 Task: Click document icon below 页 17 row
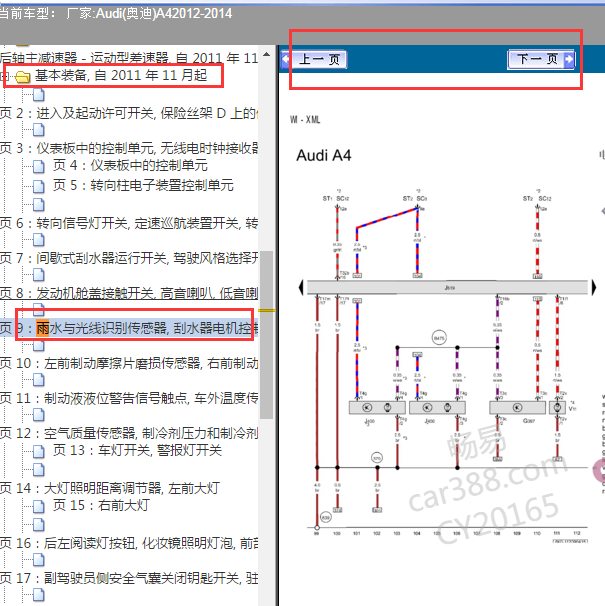click(x=39, y=595)
